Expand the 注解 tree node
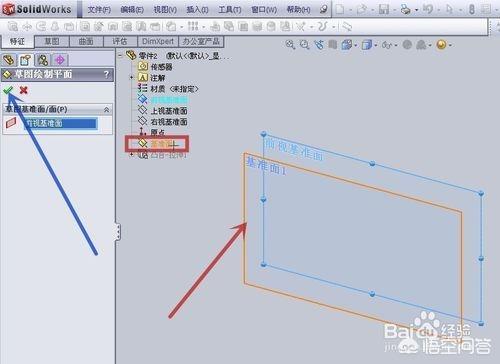Screen dimensions: 500x364 click(x=132, y=78)
